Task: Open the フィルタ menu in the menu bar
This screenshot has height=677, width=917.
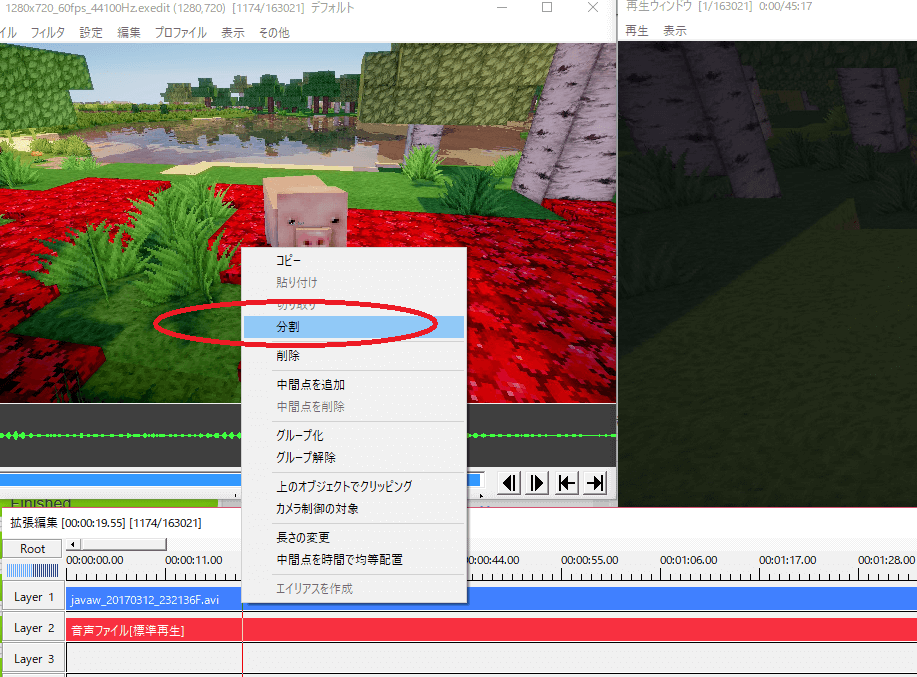Action: coord(47,33)
